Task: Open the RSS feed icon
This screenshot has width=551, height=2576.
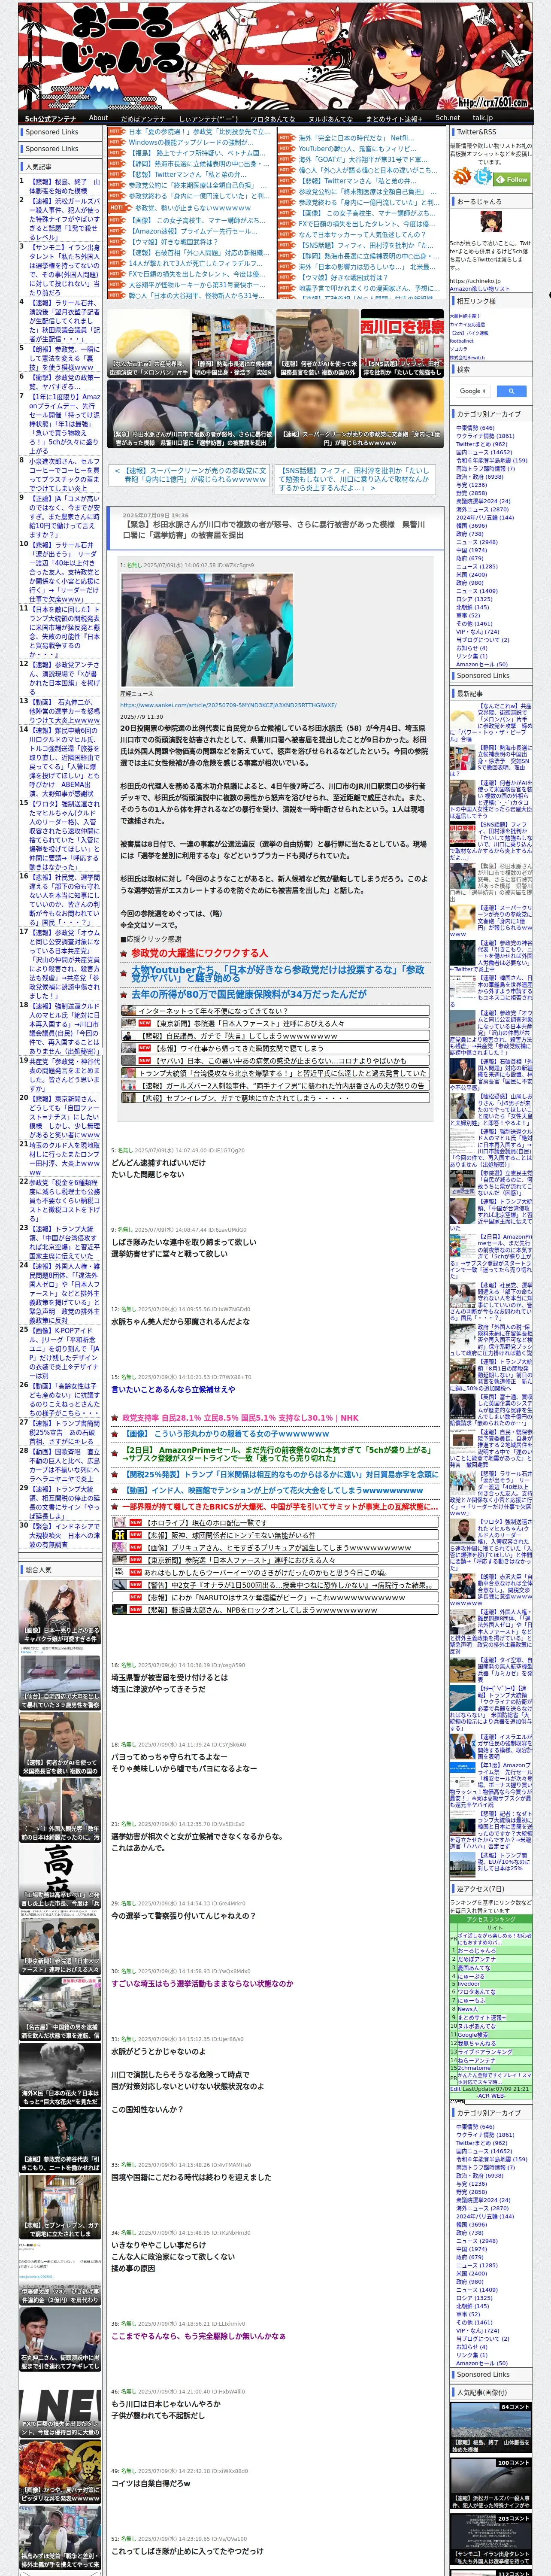Action: (462, 177)
